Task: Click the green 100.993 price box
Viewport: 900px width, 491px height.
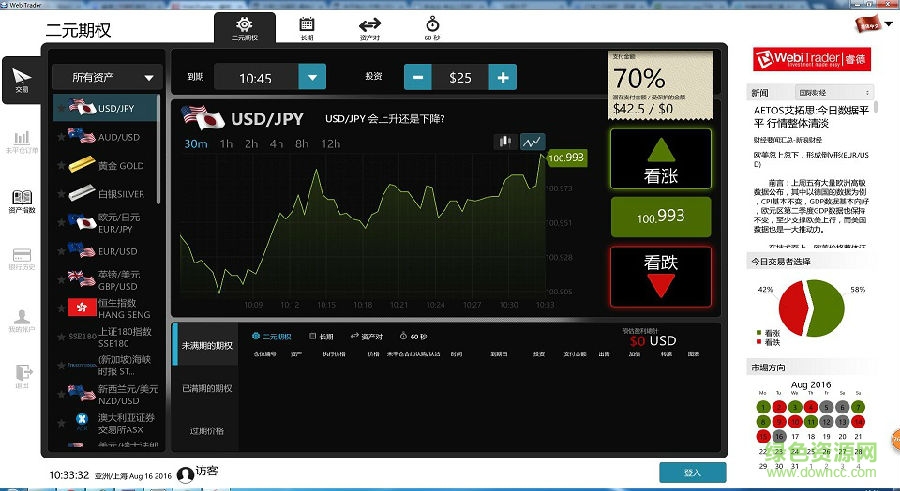Action: pos(661,216)
